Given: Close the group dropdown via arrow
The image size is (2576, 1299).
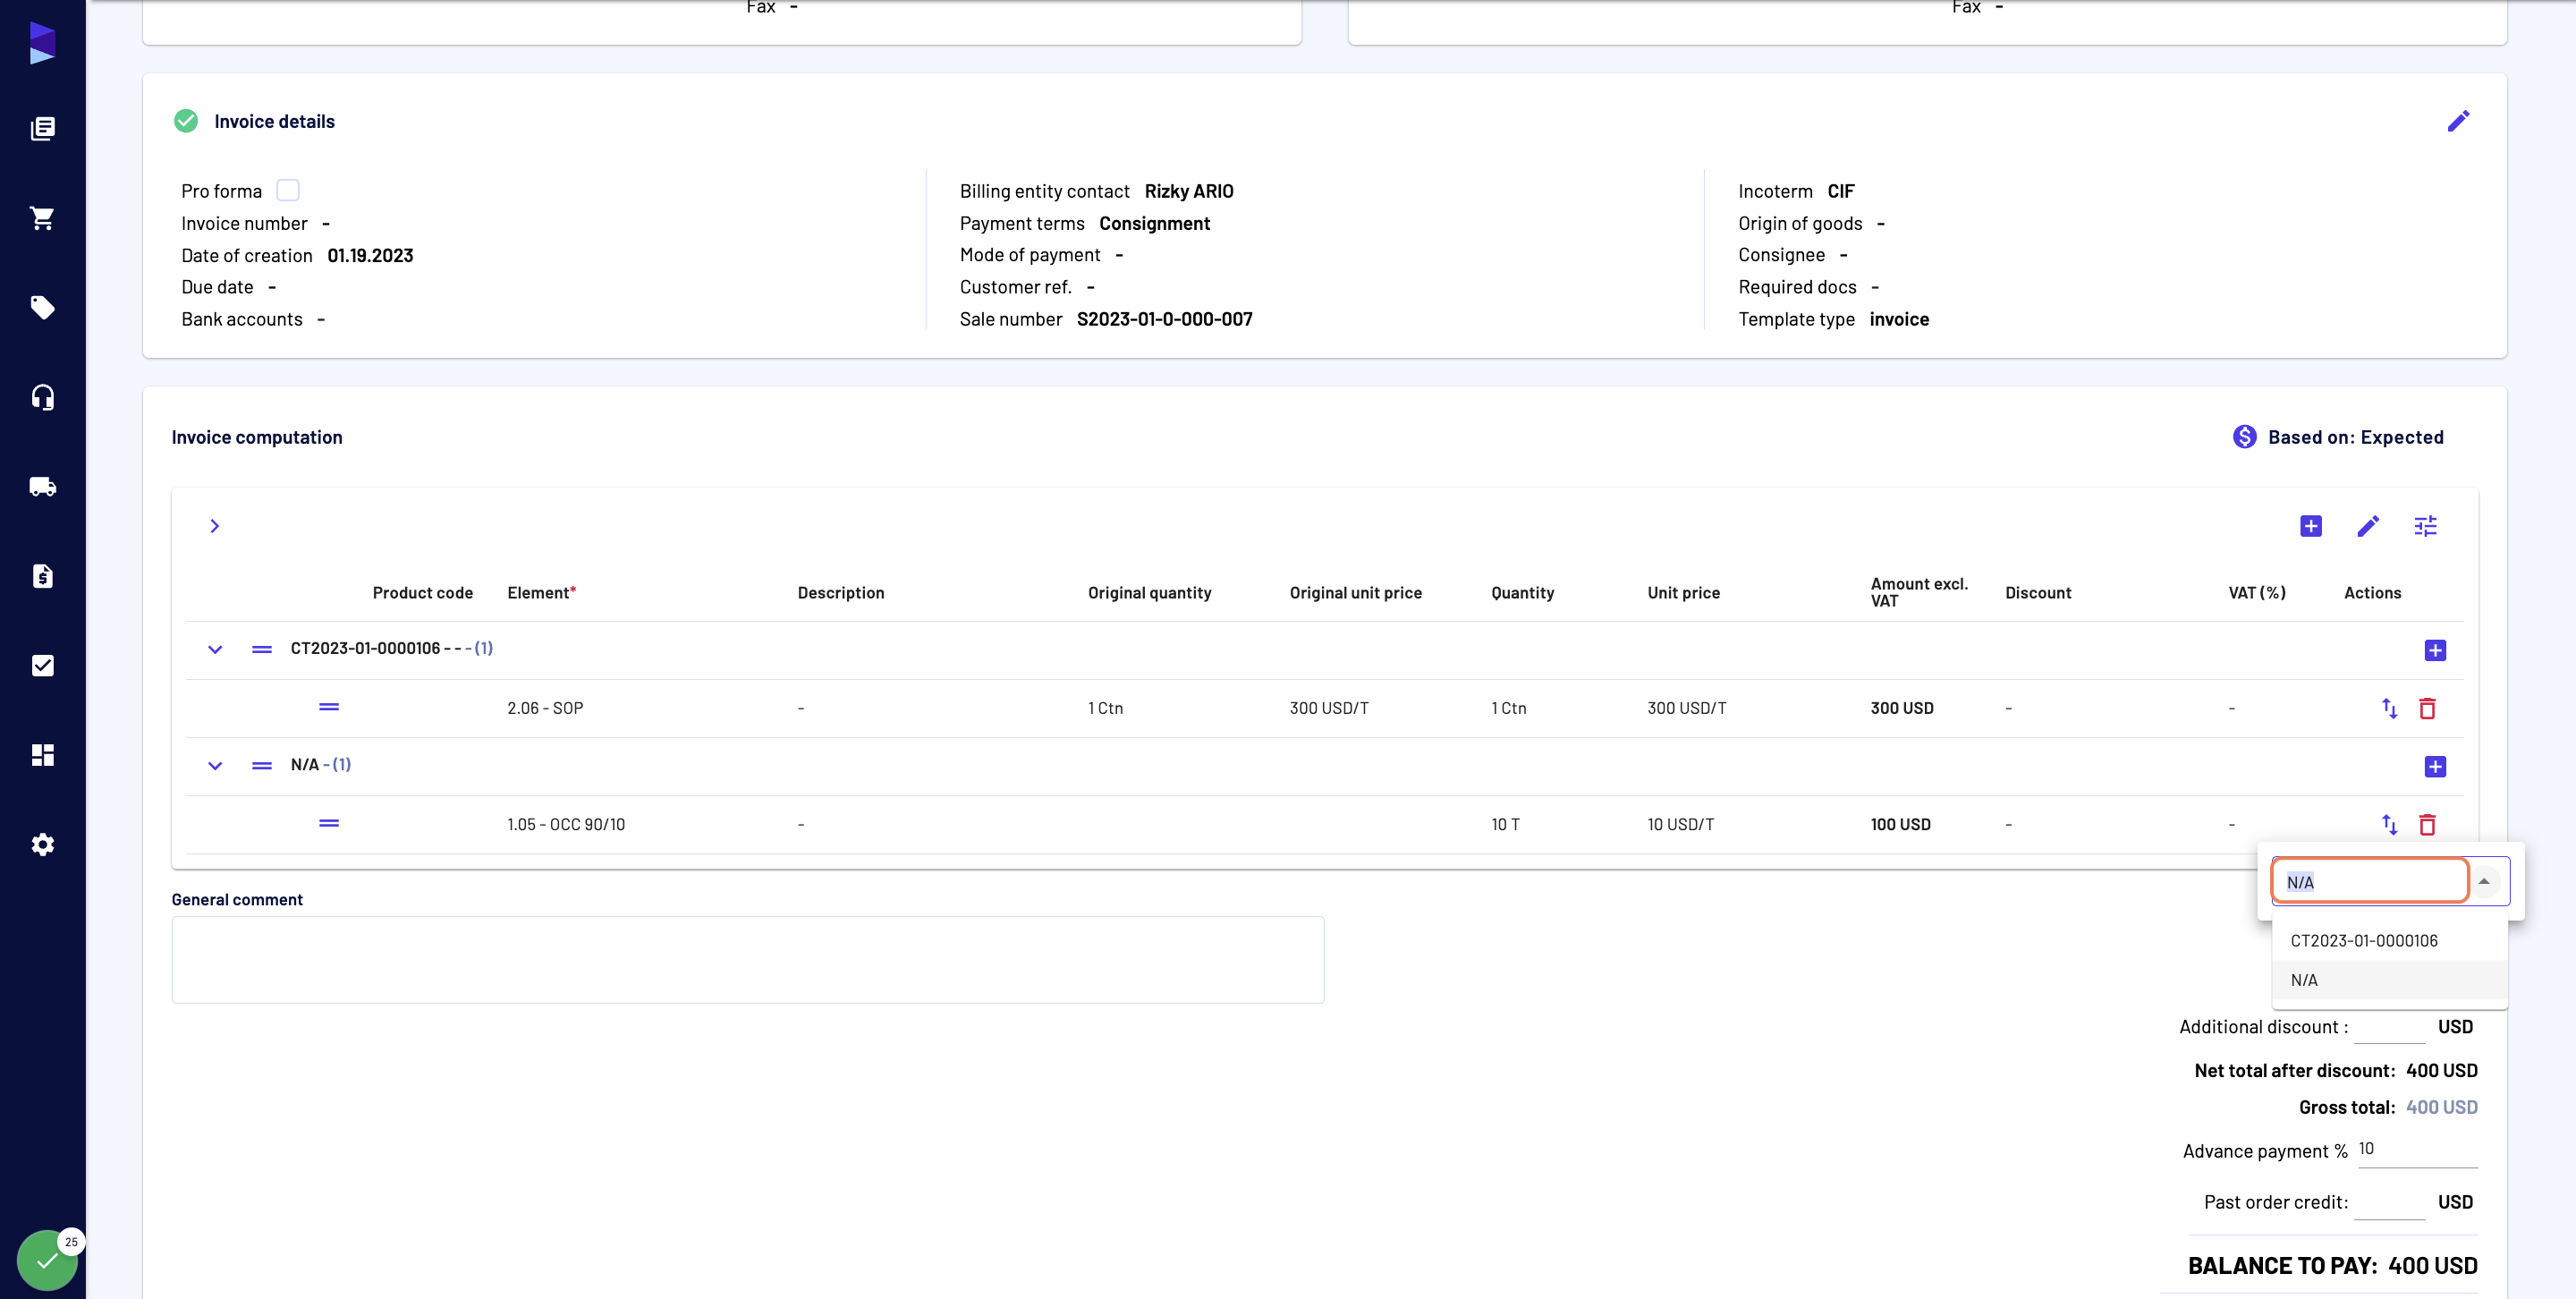Looking at the screenshot, I should pyautogui.click(x=2483, y=881).
